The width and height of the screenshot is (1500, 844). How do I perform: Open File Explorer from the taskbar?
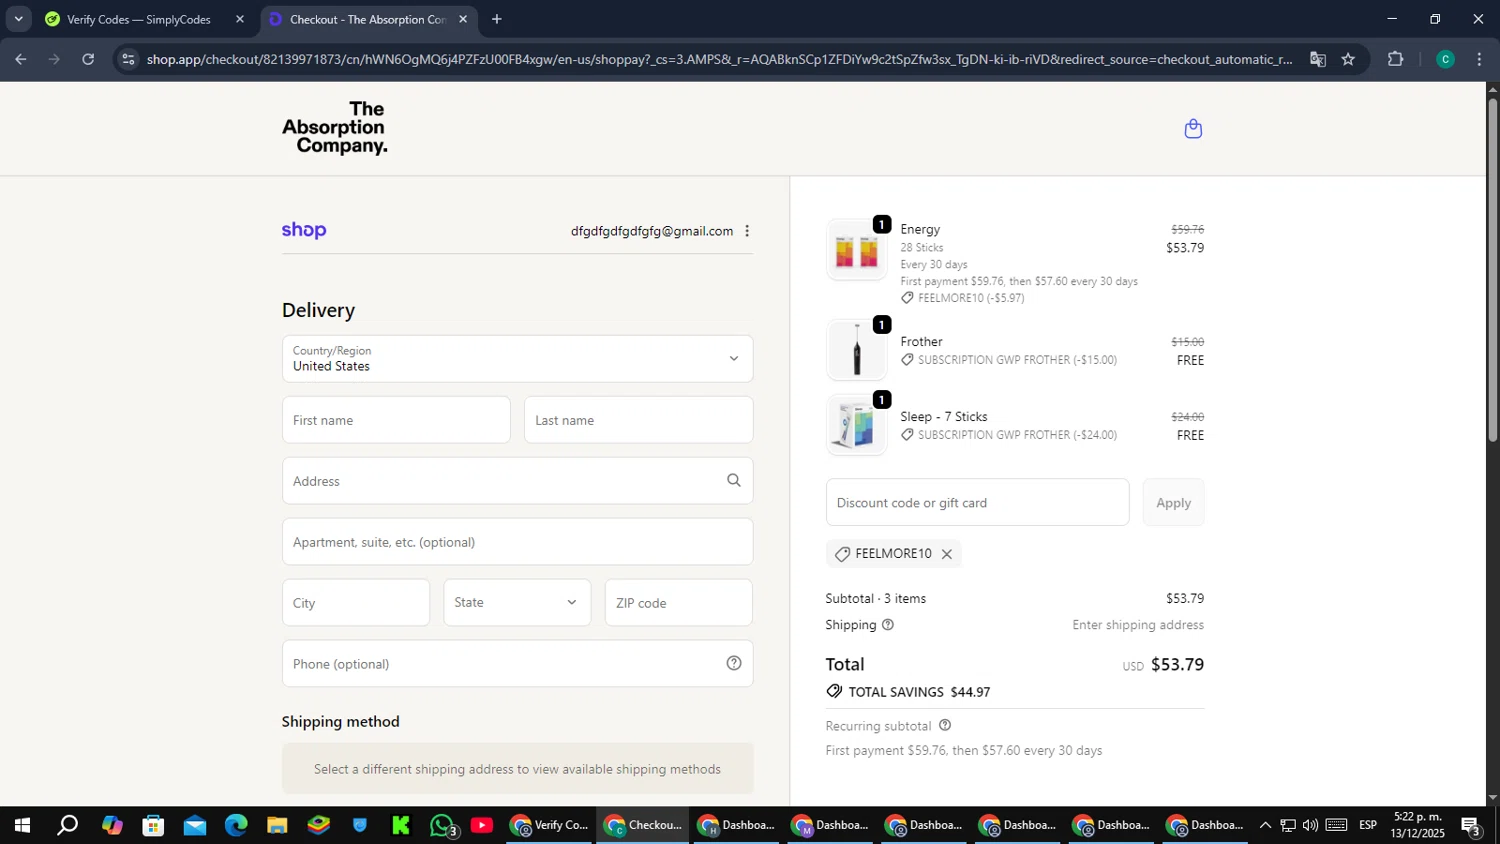[277, 825]
